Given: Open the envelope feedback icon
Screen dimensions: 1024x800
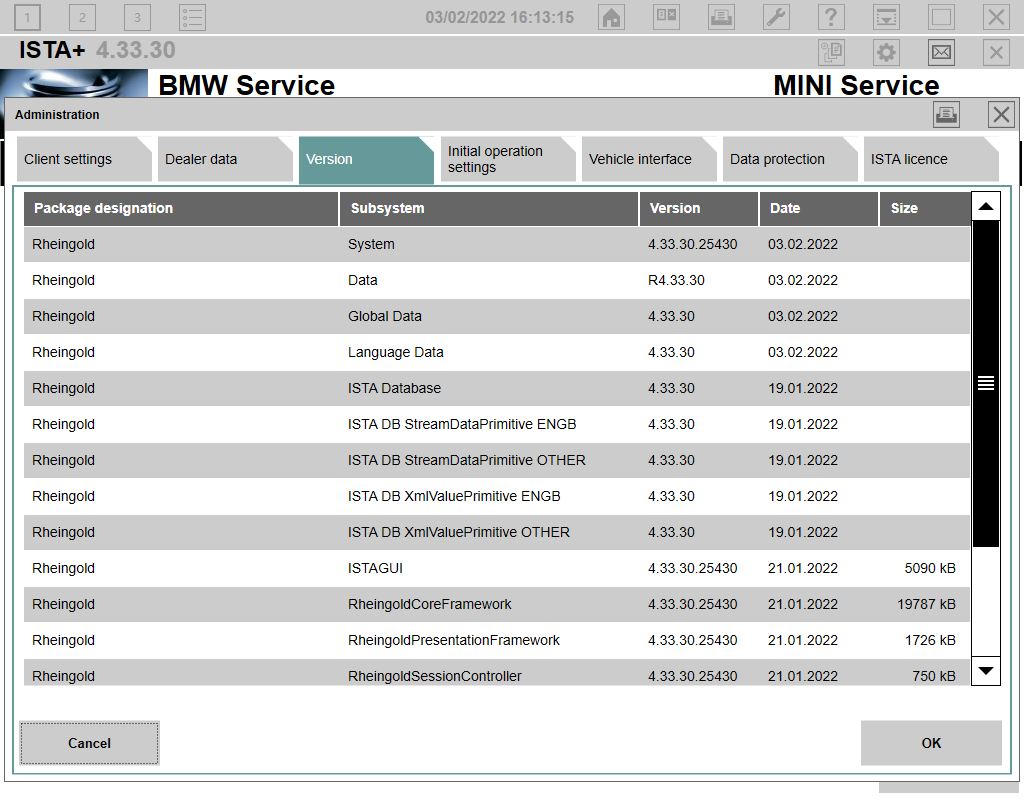Looking at the screenshot, I should (x=941, y=52).
